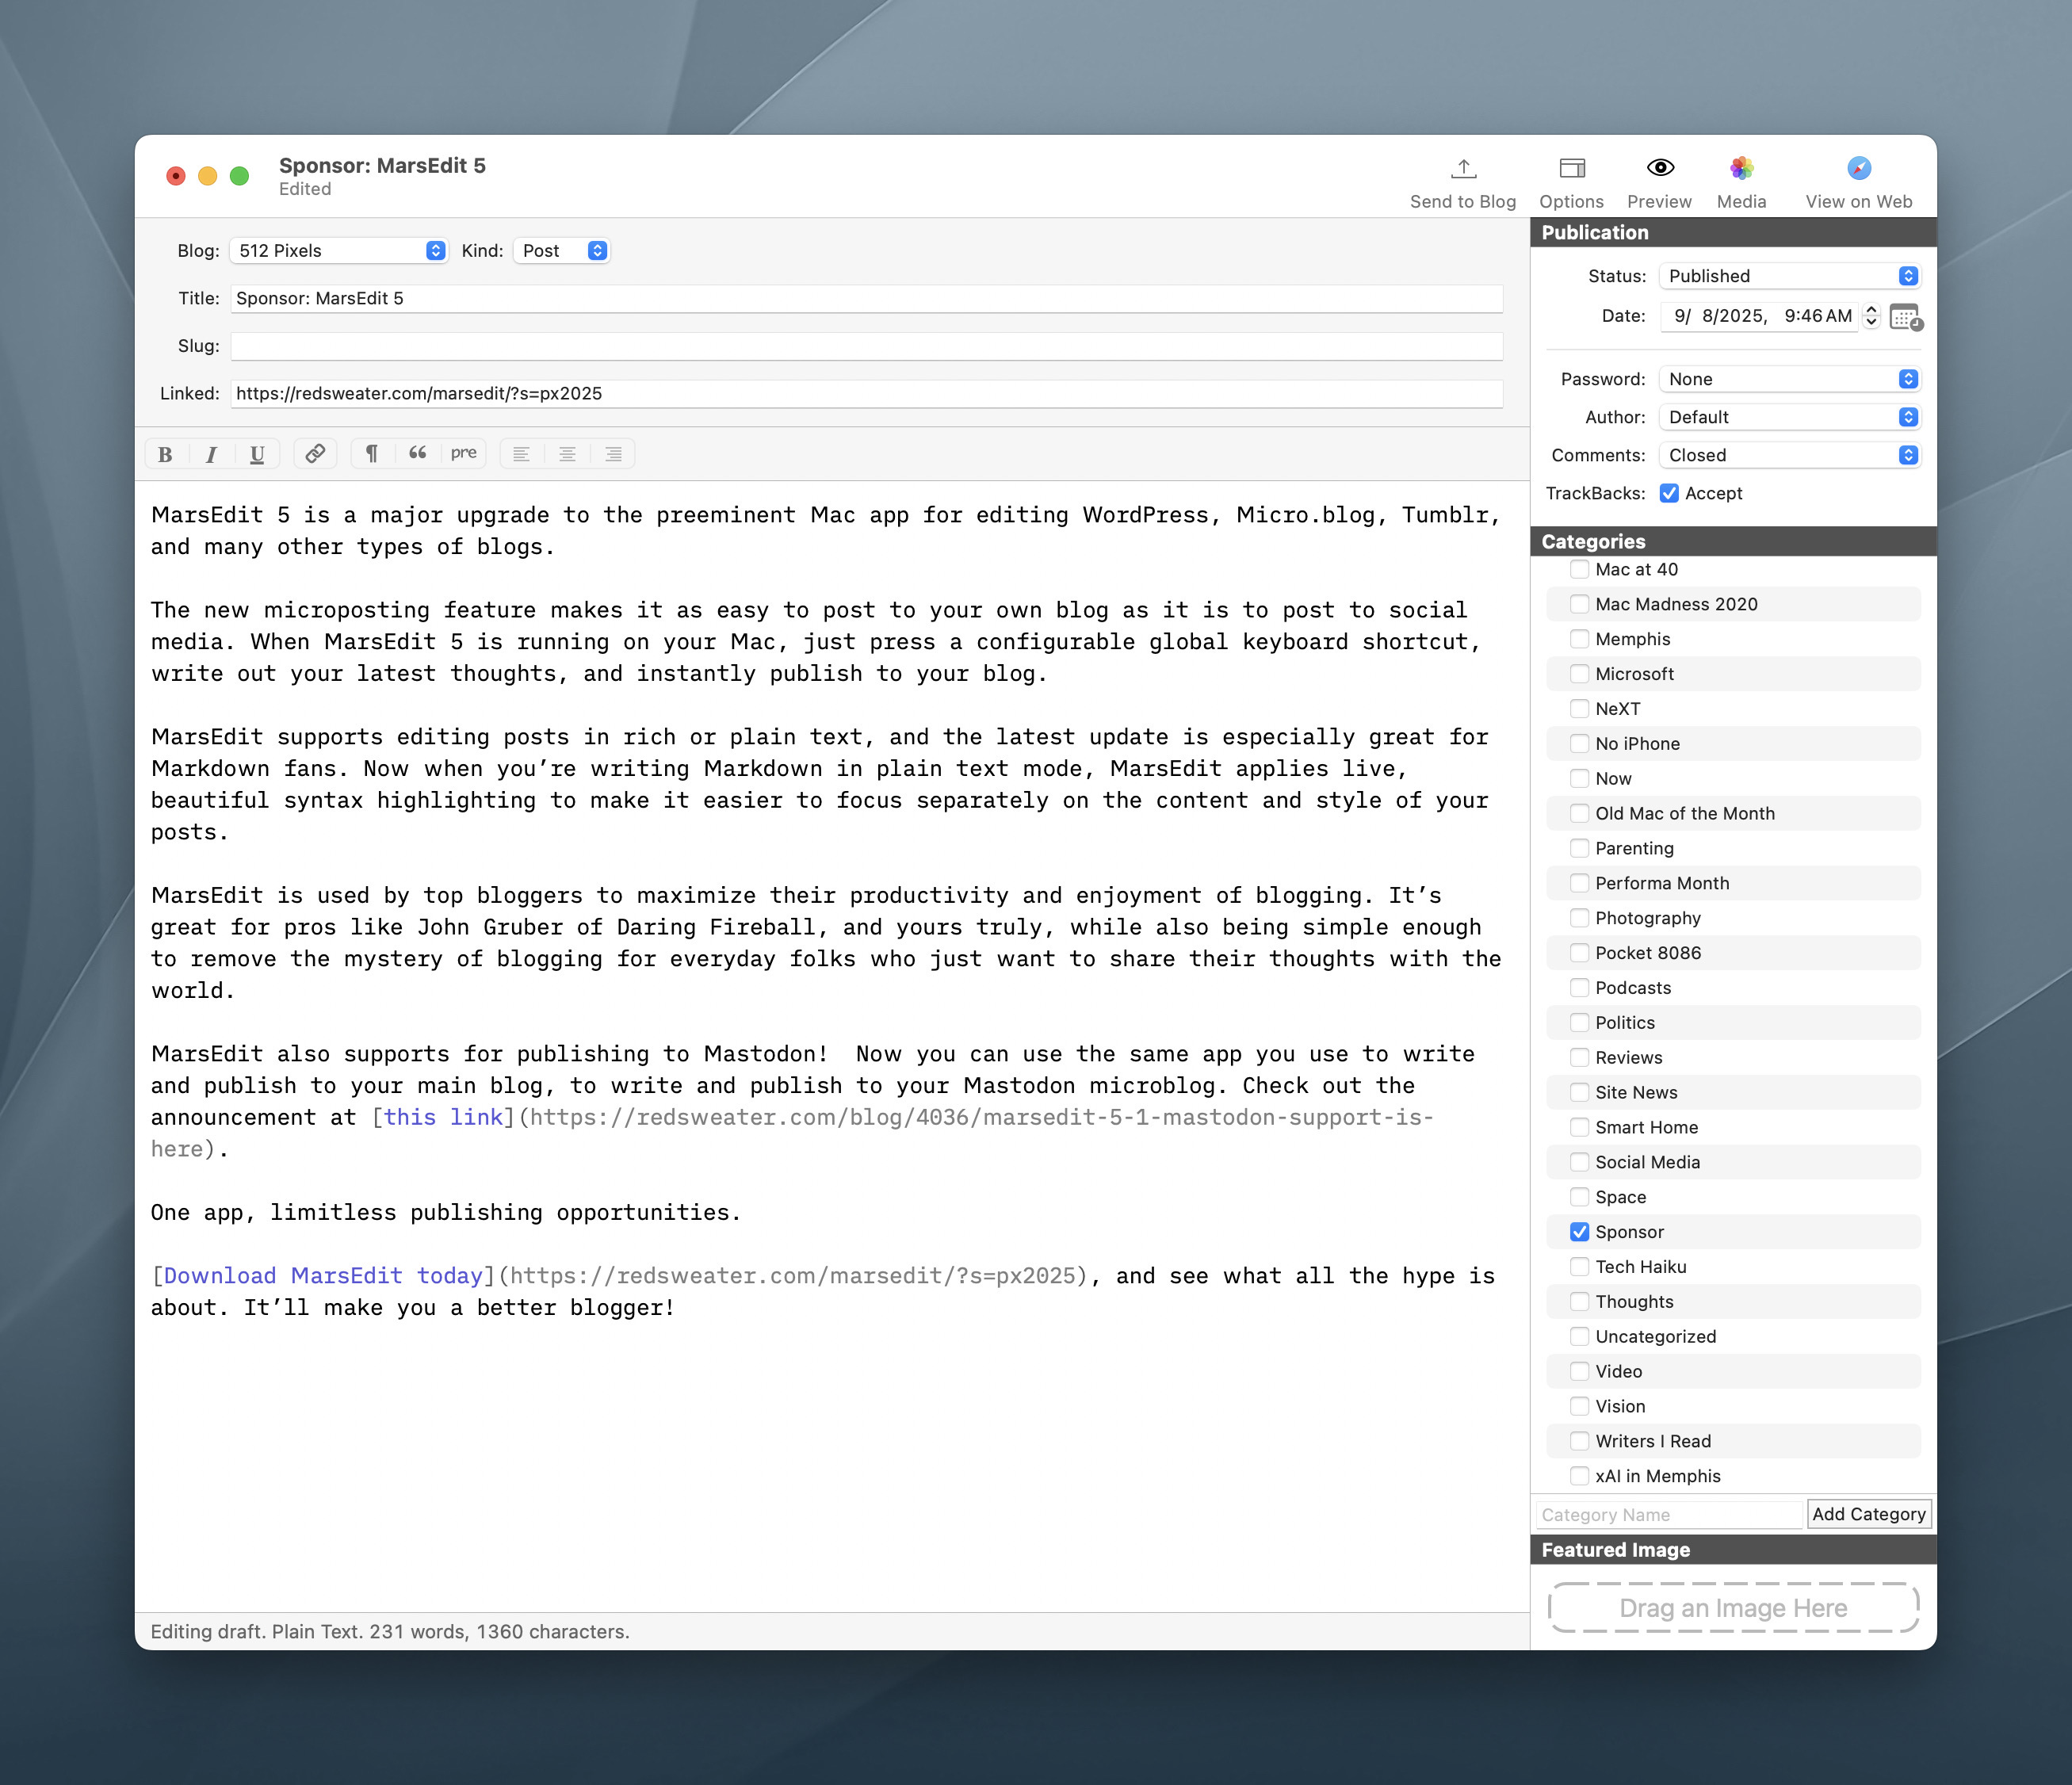Check the Reviews category

(x=1580, y=1058)
